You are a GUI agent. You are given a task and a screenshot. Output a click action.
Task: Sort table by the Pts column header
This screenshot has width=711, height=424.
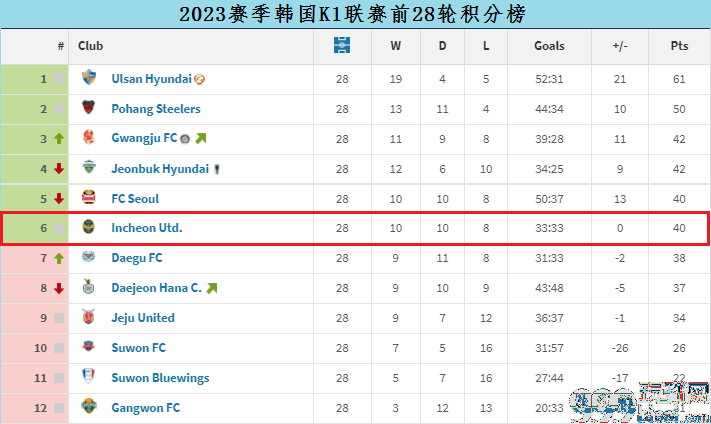[679, 46]
